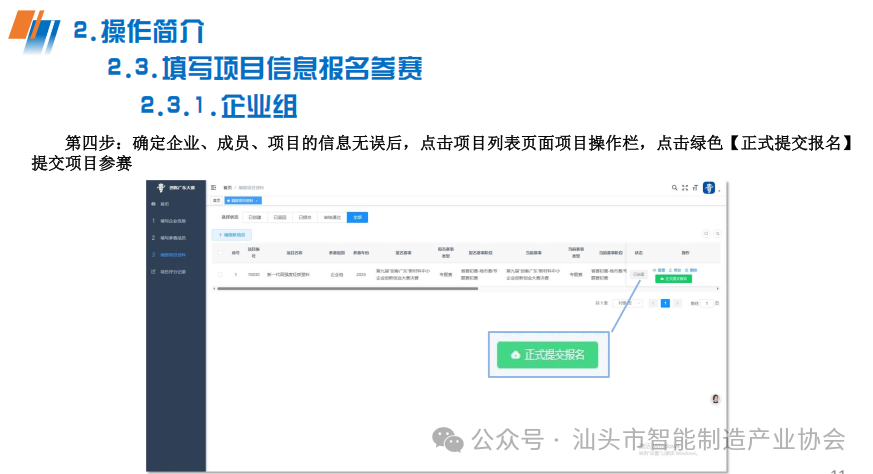Screen dimensions: 873x474
Task: Click the go-to-page number input
Action: click(707, 304)
